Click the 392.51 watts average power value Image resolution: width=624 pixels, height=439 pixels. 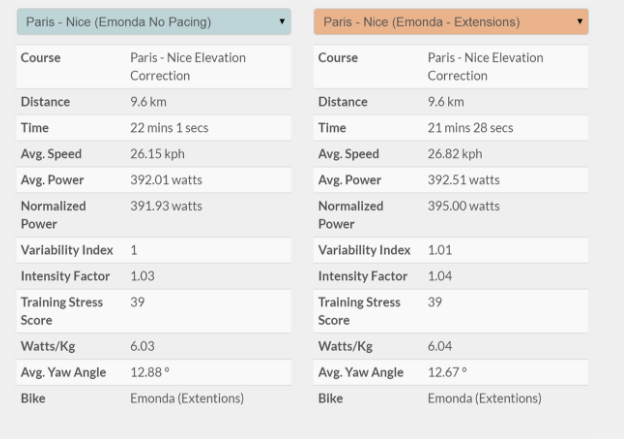463,180
